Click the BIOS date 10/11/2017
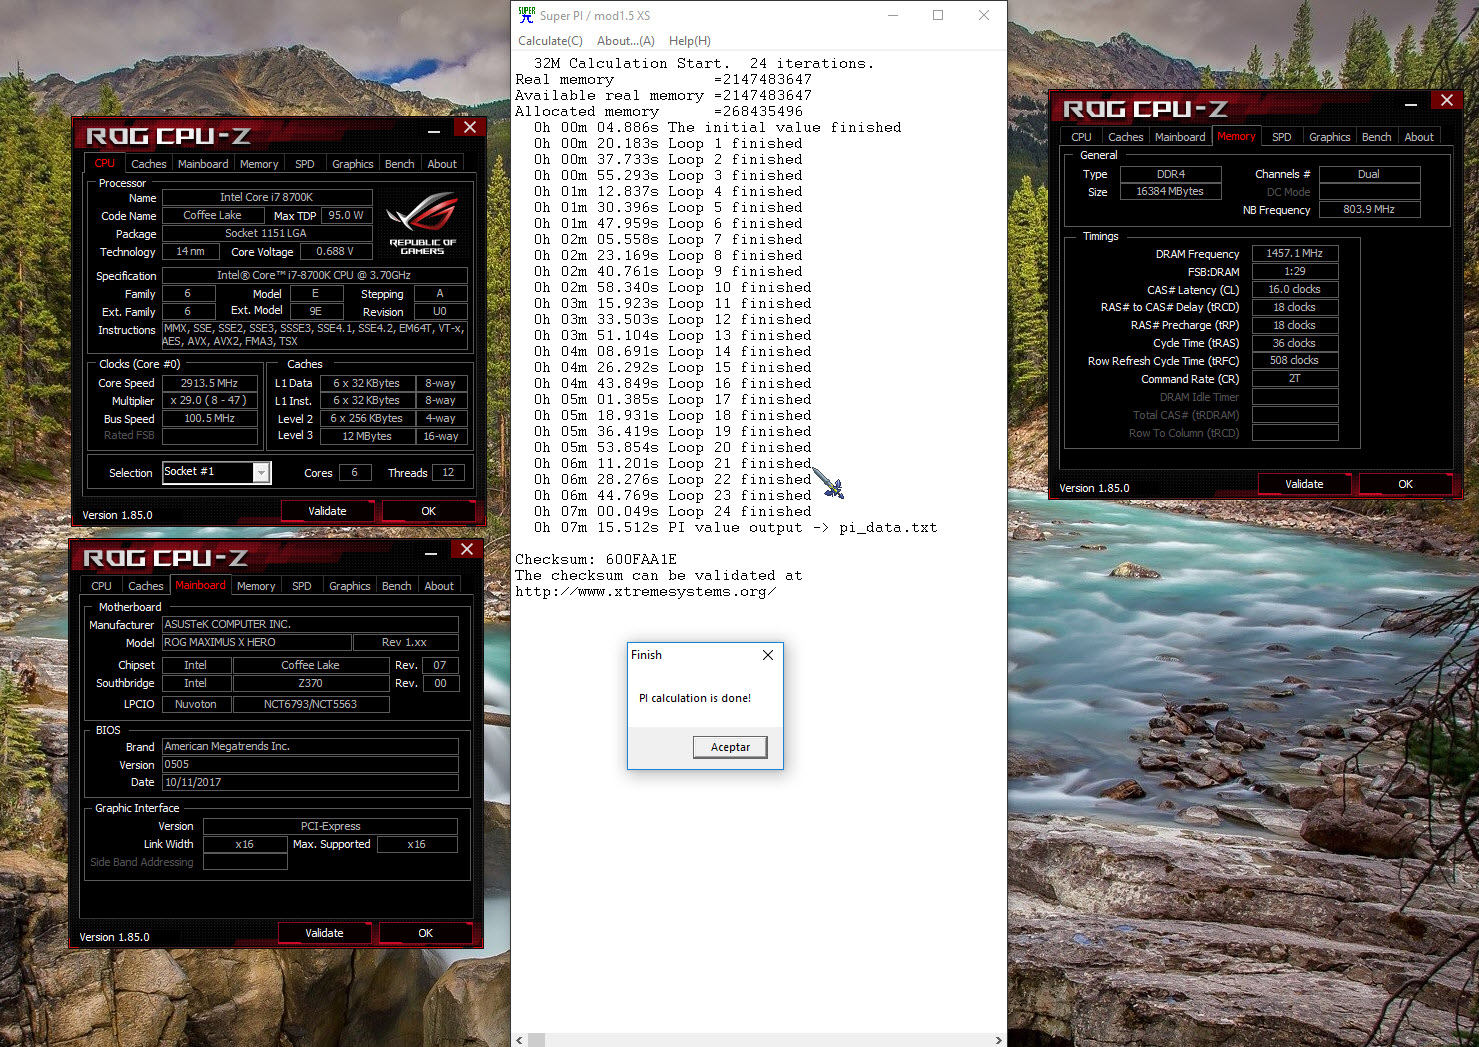1479x1047 pixels. click(x=310, y=782)
